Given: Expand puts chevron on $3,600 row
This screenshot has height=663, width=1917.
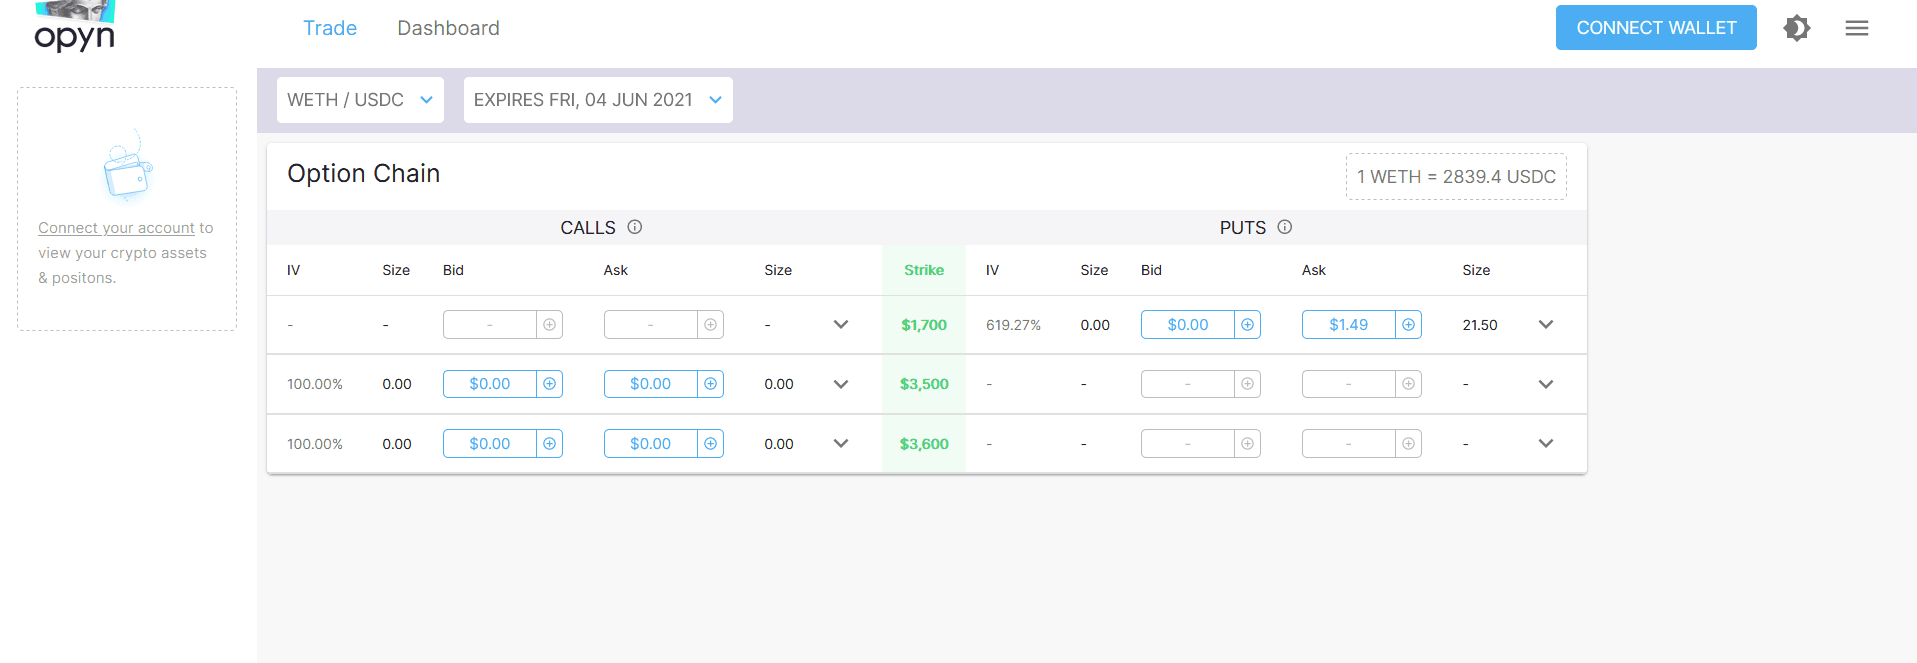Looking at the screenshot, I should click(1545, 444).
